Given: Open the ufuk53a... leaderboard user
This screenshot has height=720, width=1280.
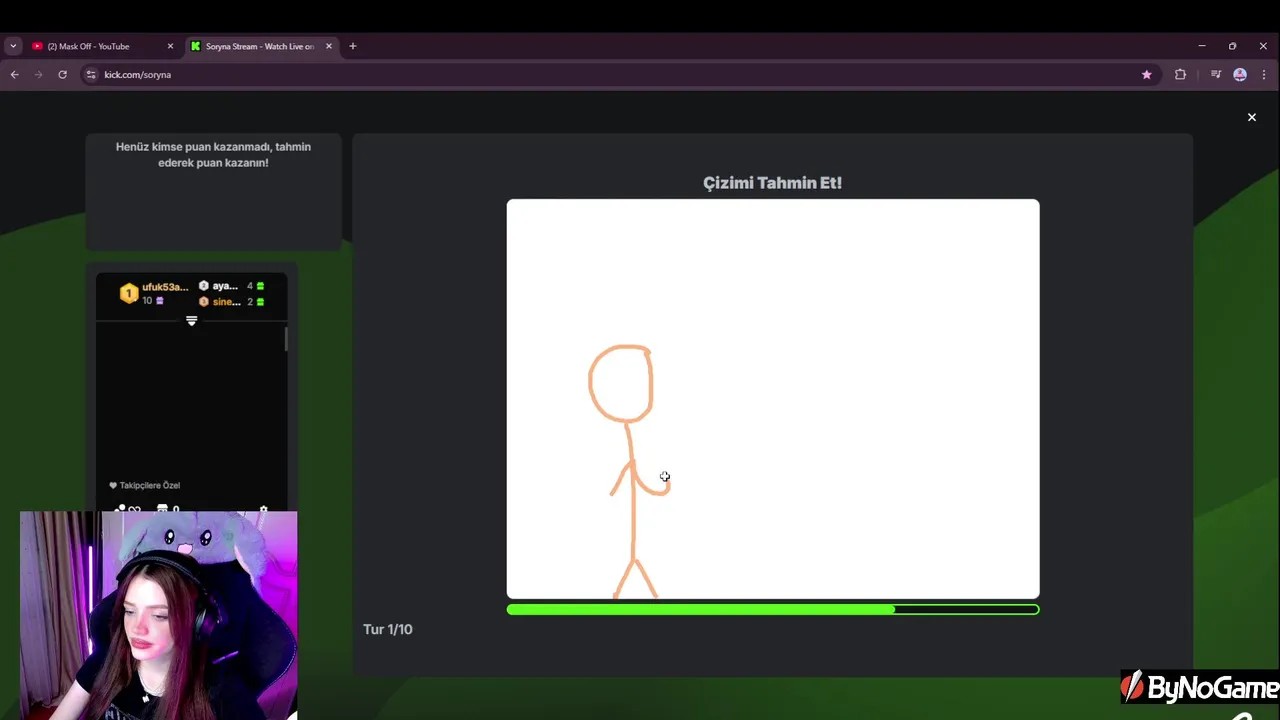Looking at the screenshot, I should [165, 287].
